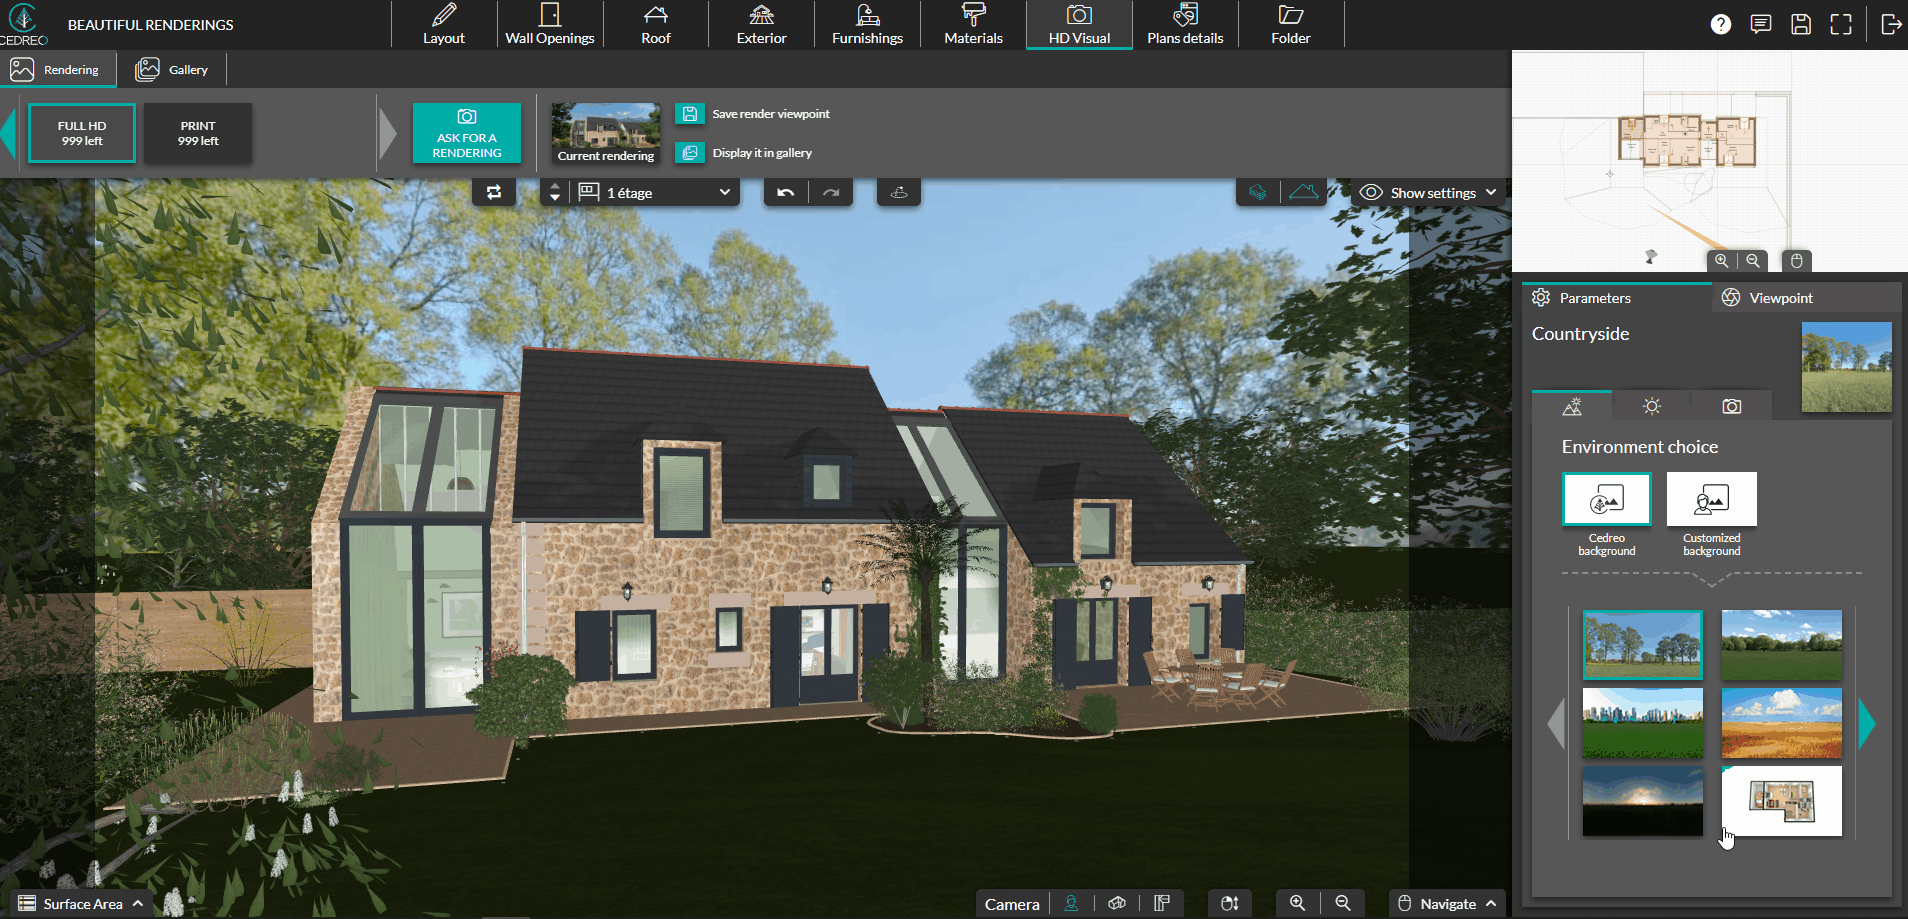Open the Materials panel
The width and height of the screenshot is (1908, 919).
pyautogui.click(x=971, y=24)
